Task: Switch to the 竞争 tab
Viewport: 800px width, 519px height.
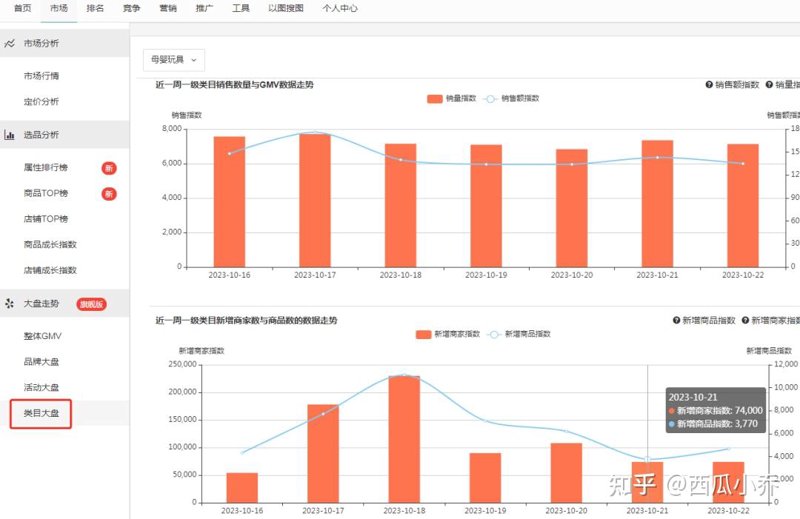Action: click(x=132, y=8)
